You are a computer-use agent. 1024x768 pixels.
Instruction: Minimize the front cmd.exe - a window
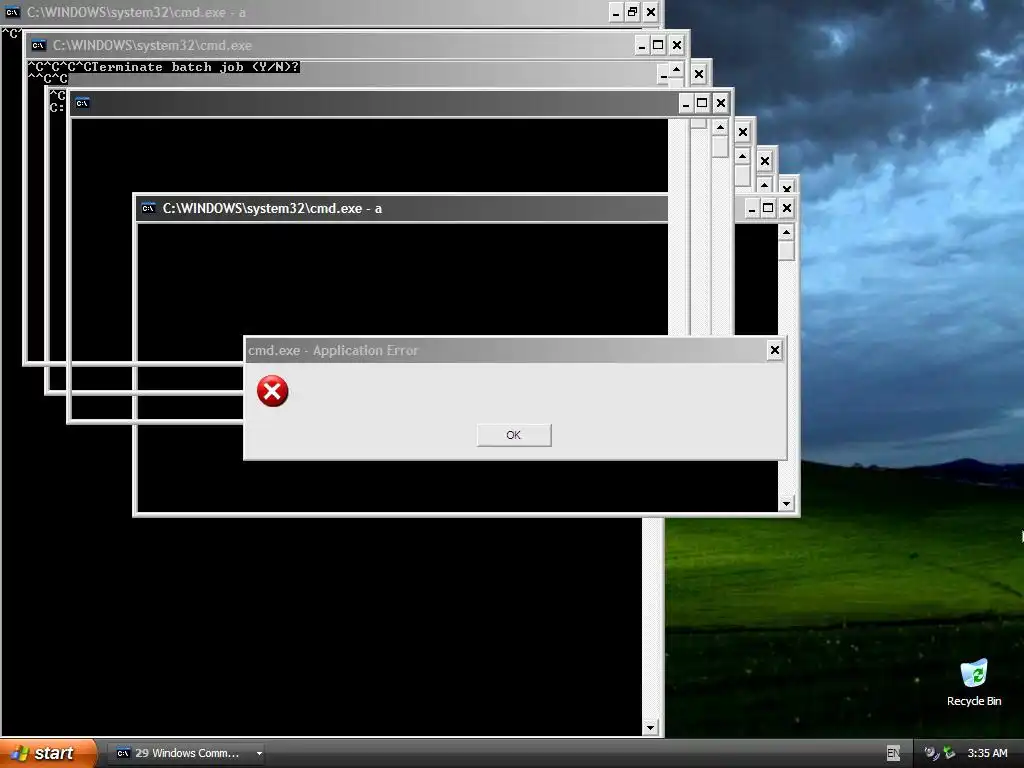pyautogui.click(x=752, y=208)
